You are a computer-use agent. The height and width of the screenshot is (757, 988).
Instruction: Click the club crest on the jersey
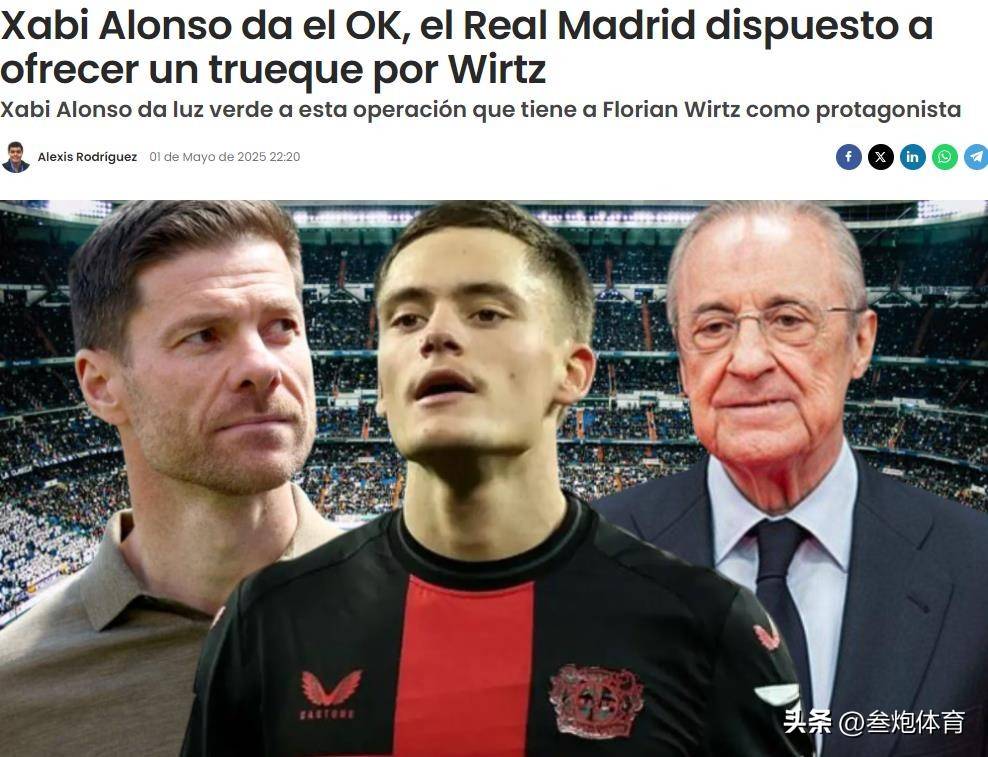tap(595, 700)
